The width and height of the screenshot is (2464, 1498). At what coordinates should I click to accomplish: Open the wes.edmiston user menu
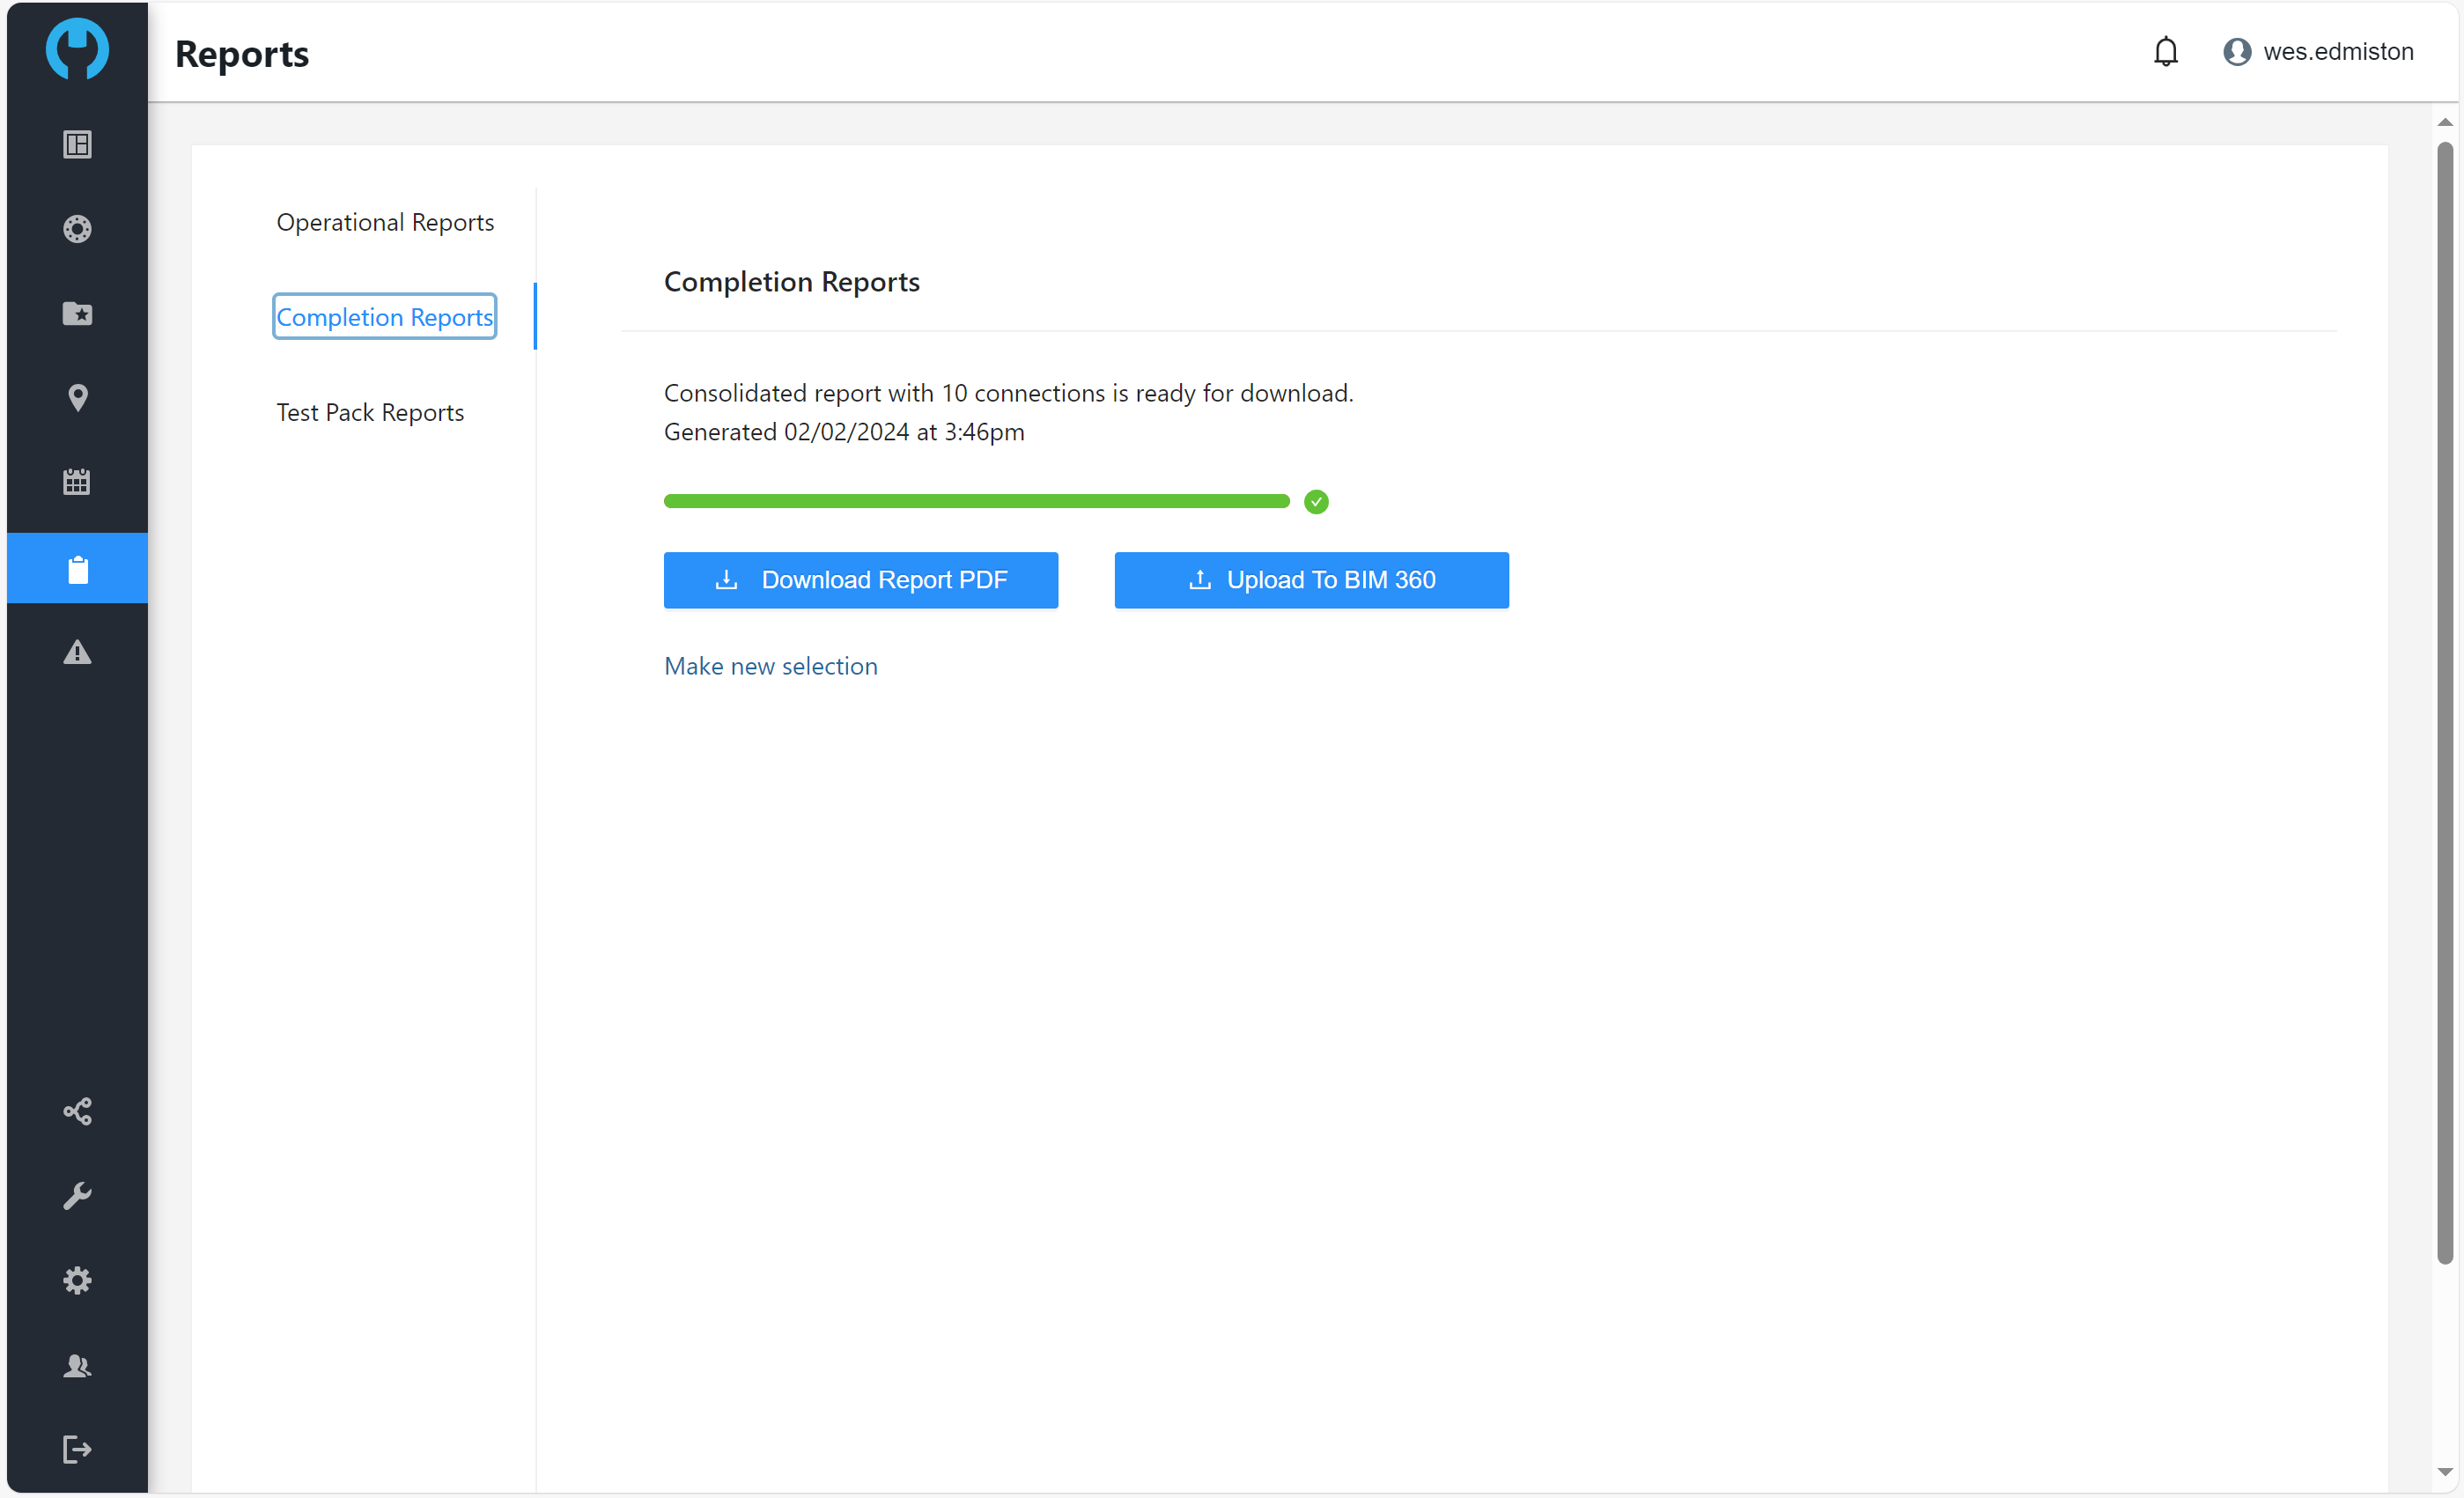tap(2318, 52)
